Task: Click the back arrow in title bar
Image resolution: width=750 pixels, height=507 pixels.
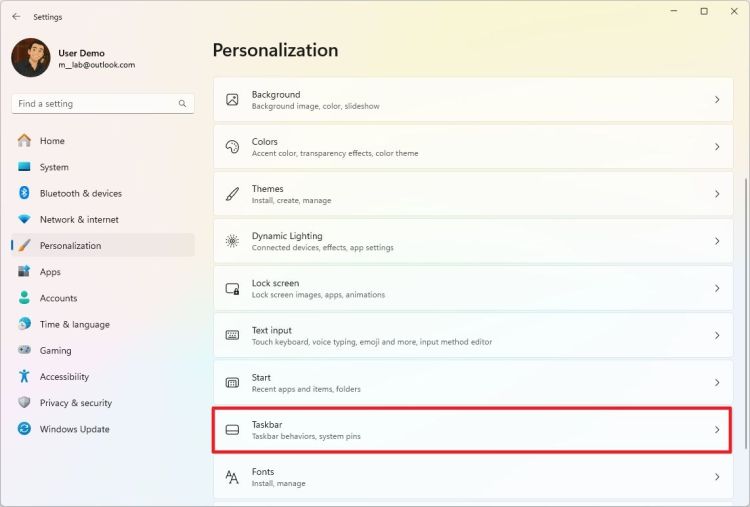Action: point(16,17)
